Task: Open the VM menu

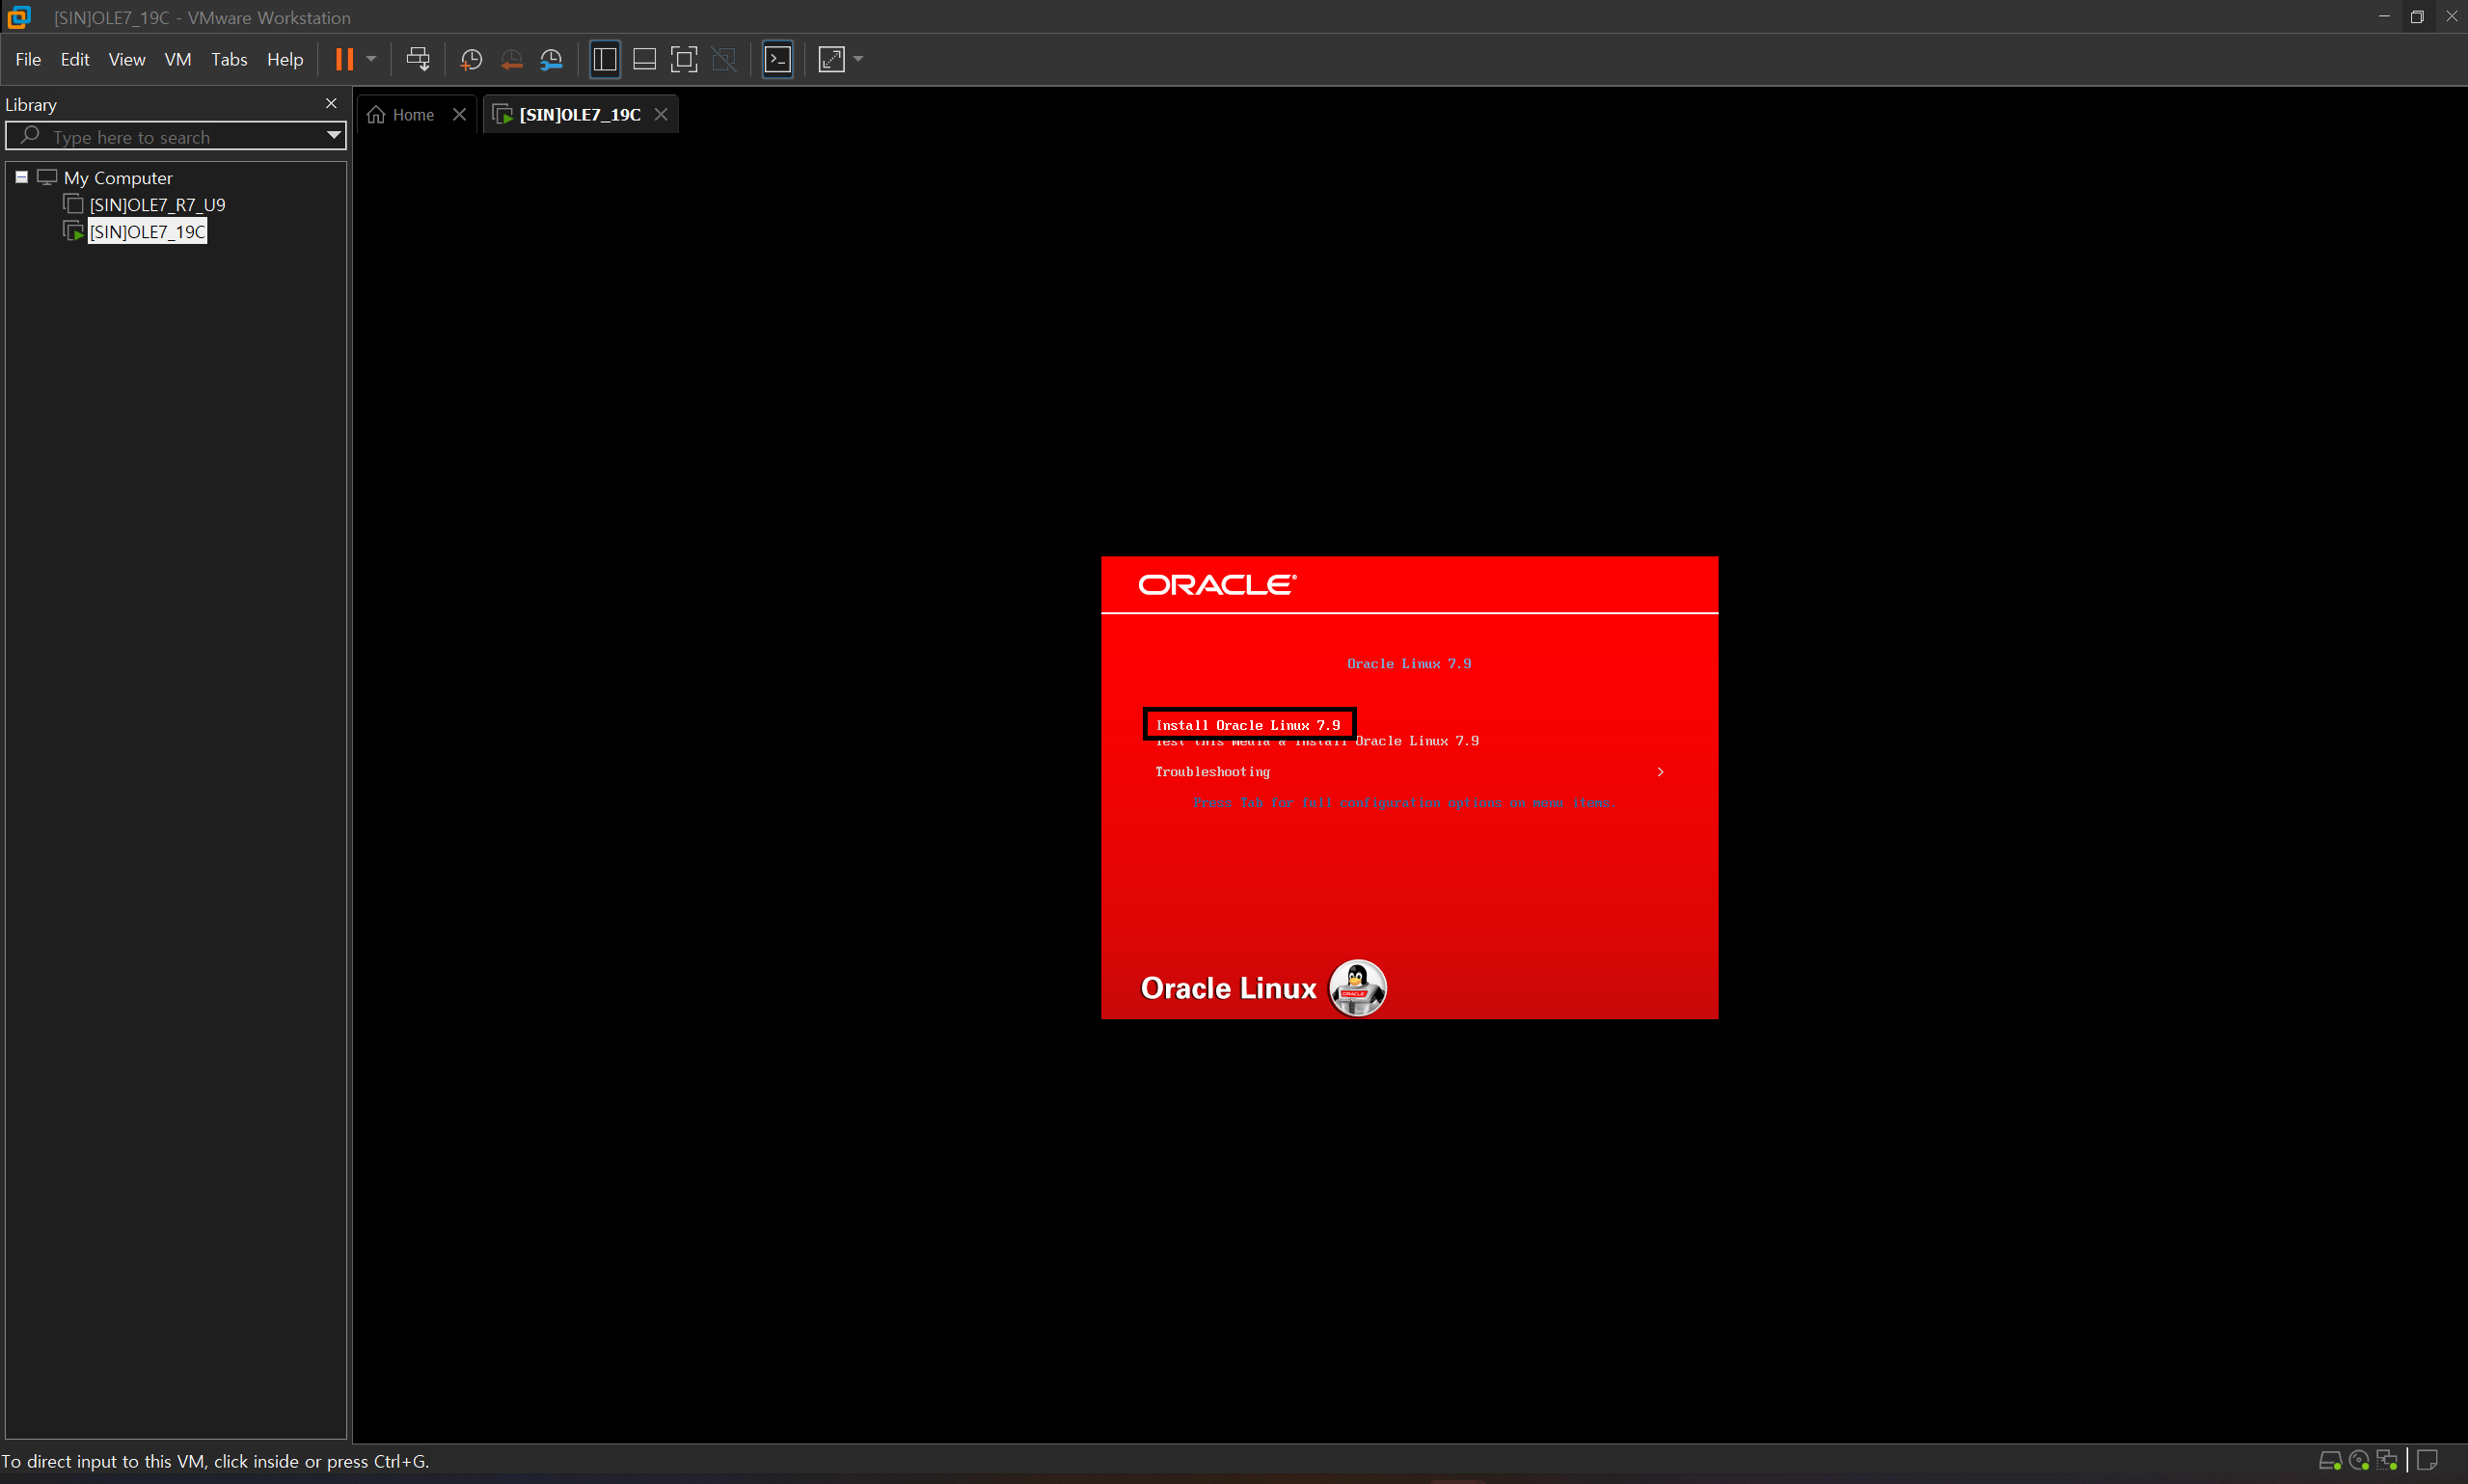Action: pos(177,59)
